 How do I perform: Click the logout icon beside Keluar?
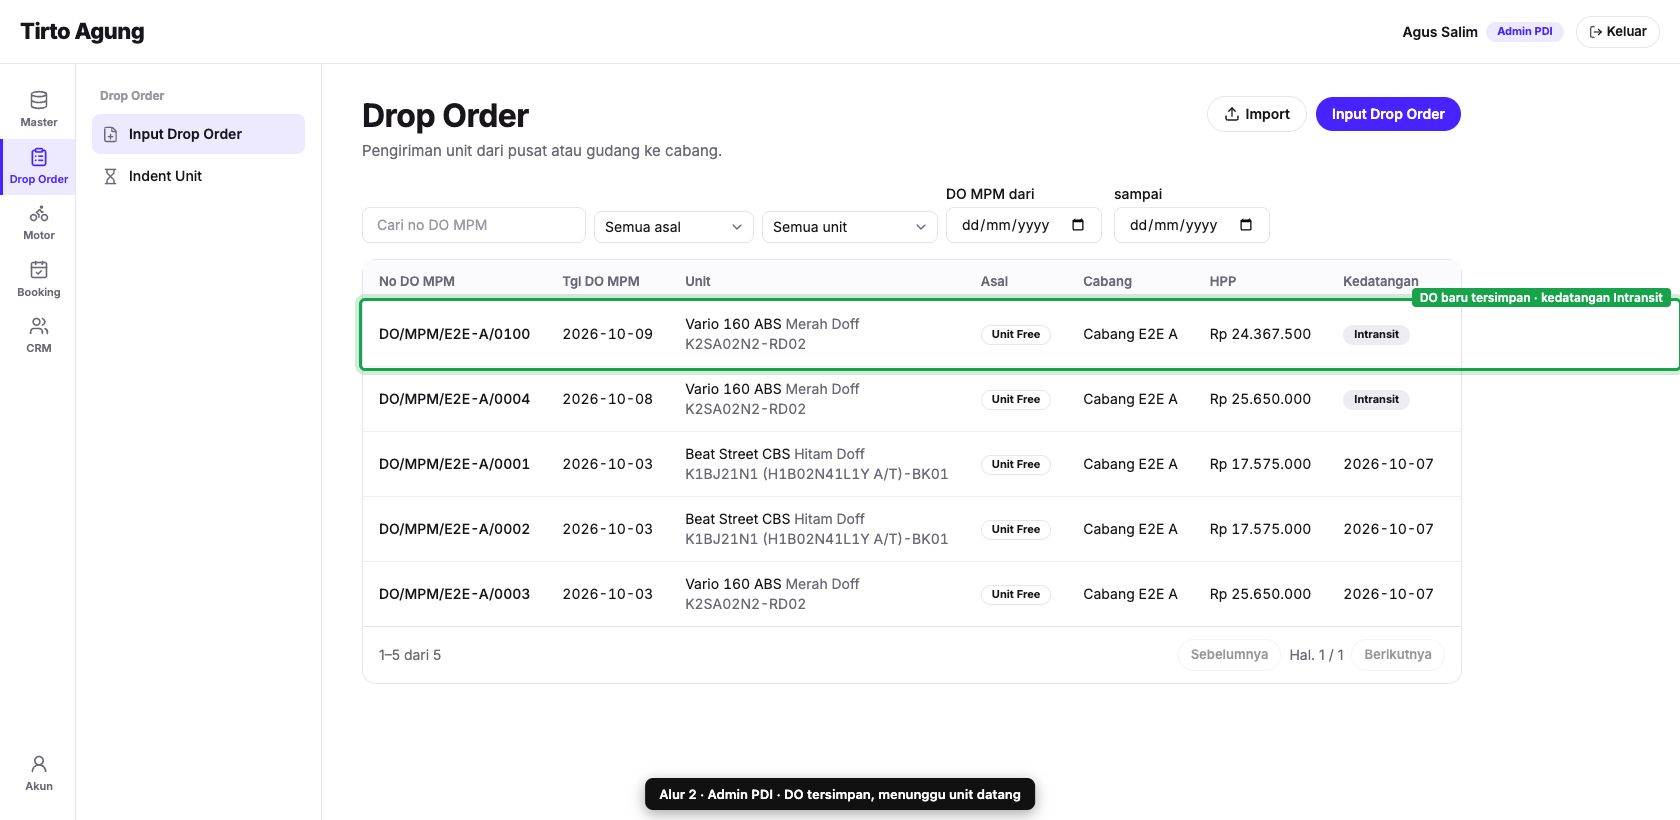[x=1596, y=32]
